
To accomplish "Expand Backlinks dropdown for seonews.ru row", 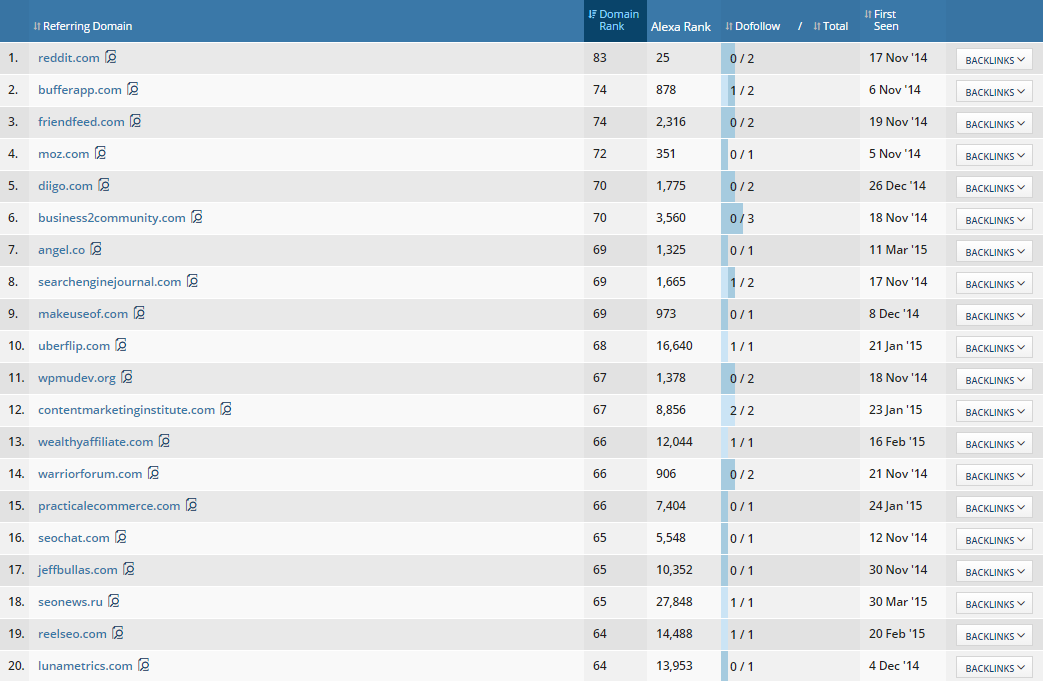I will [x=994, y=603].
